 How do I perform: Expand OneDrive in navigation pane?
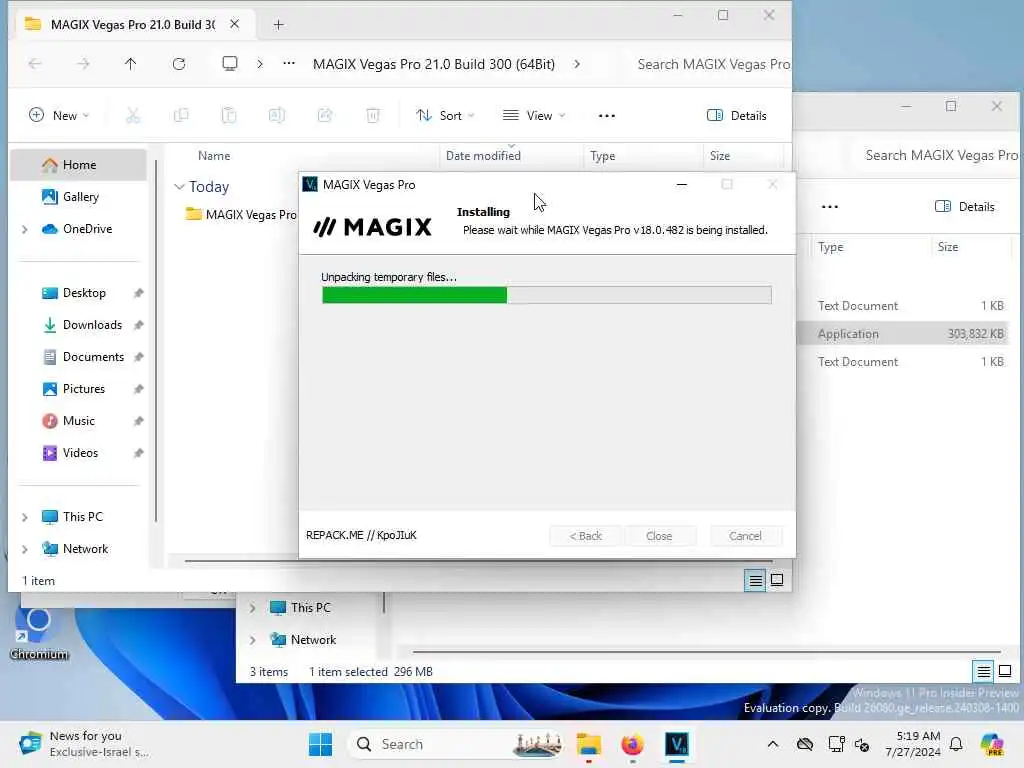pyautogui.click(x=25, y=229)
